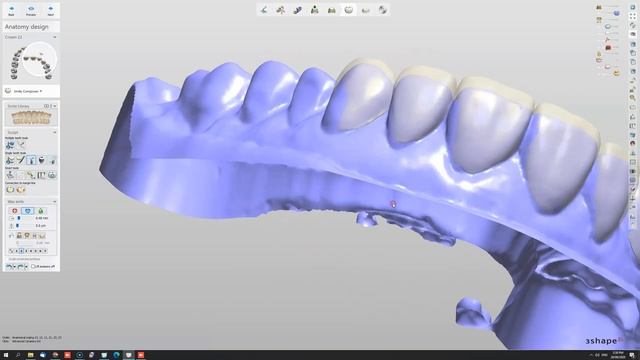Open the redo history dropdown arrow

point(27,267)
